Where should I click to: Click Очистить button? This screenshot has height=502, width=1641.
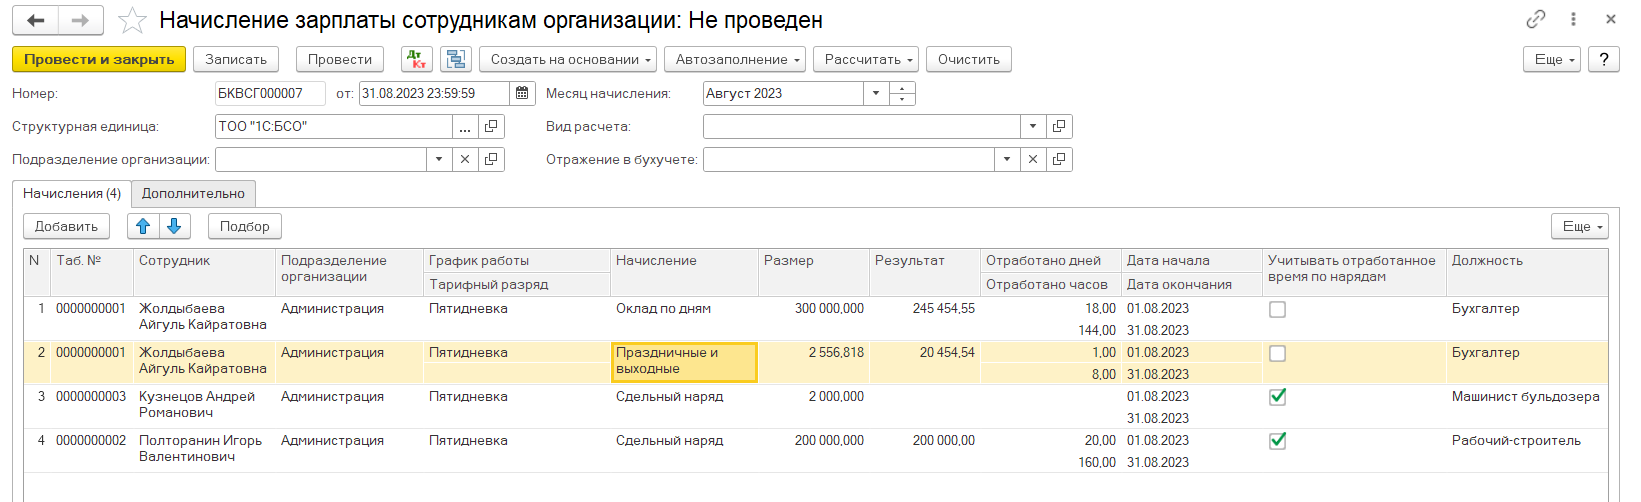point(969,60)
